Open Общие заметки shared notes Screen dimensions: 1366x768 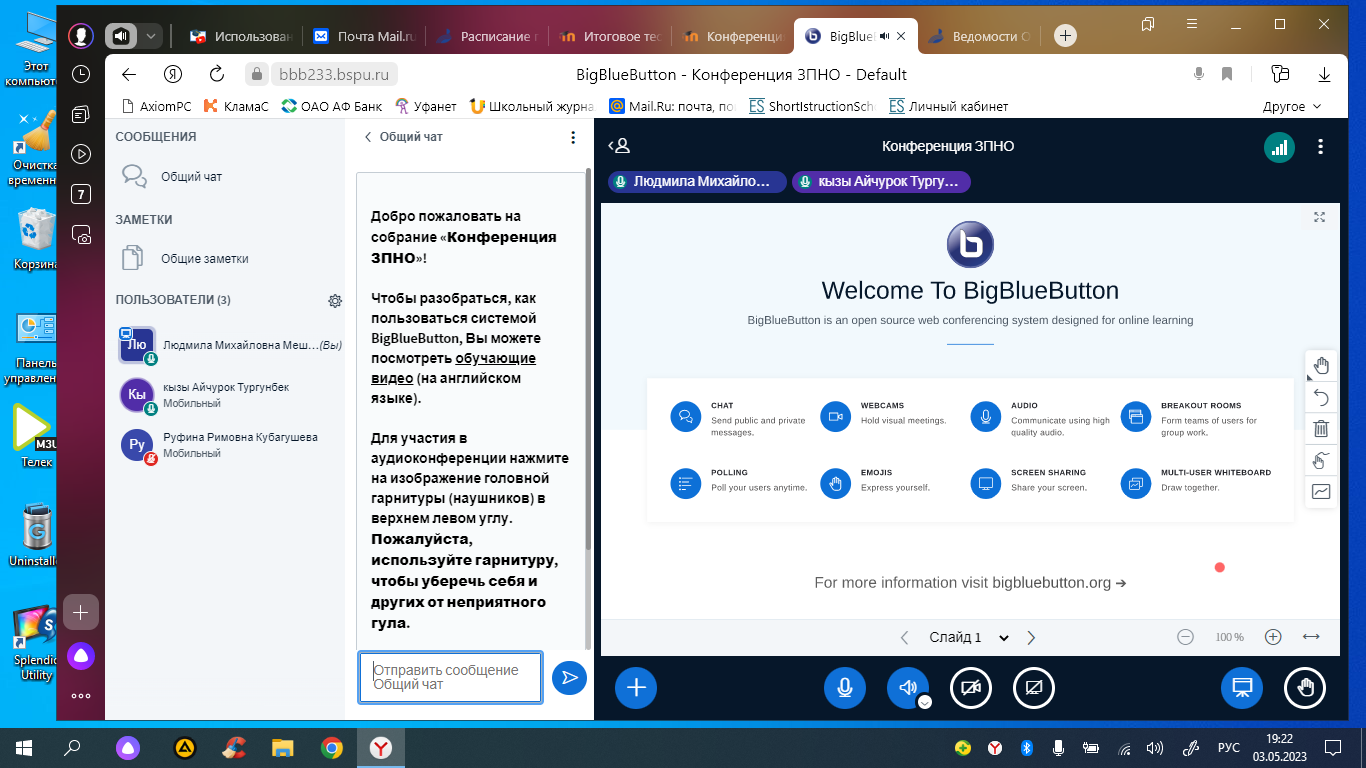point(204,258)
